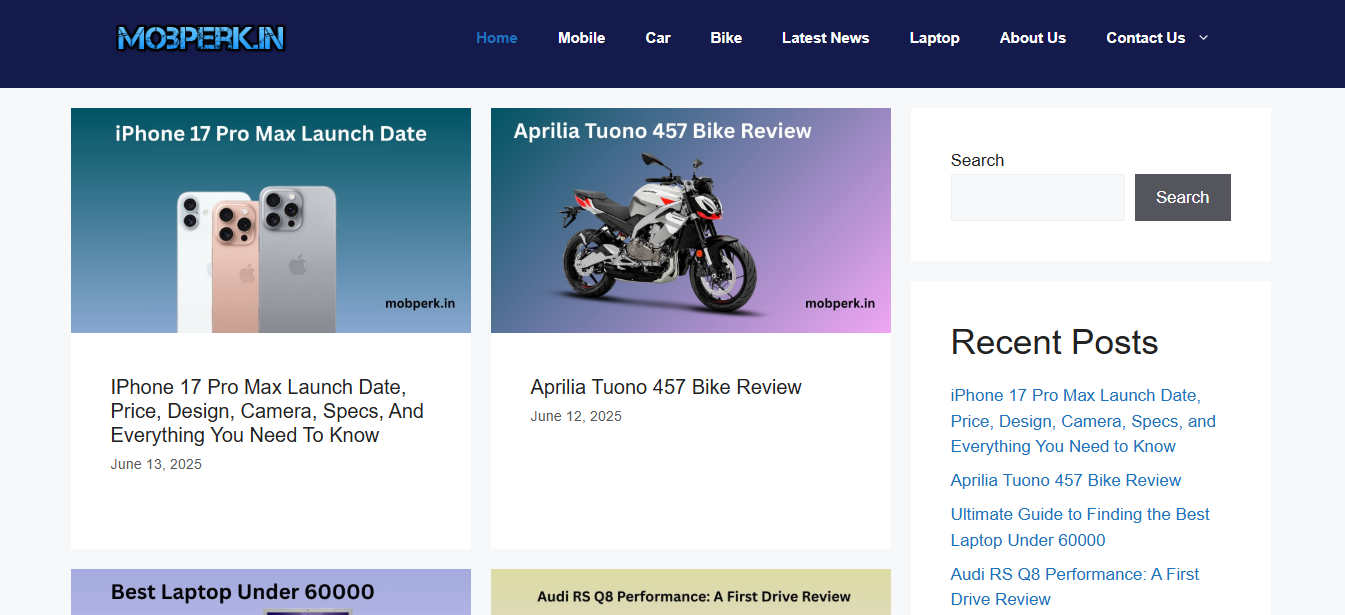Open the Best Laptop Under 60000 thumbnail
The height and width of the screenshot is (615, 1345).
[x=271, y=592]
